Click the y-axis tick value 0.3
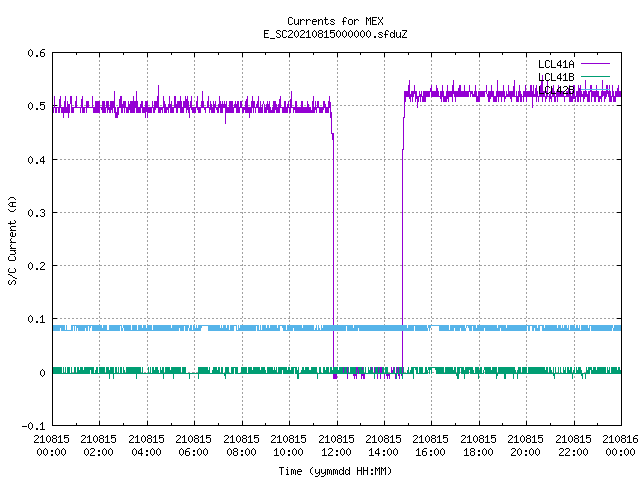 [36, 213]
